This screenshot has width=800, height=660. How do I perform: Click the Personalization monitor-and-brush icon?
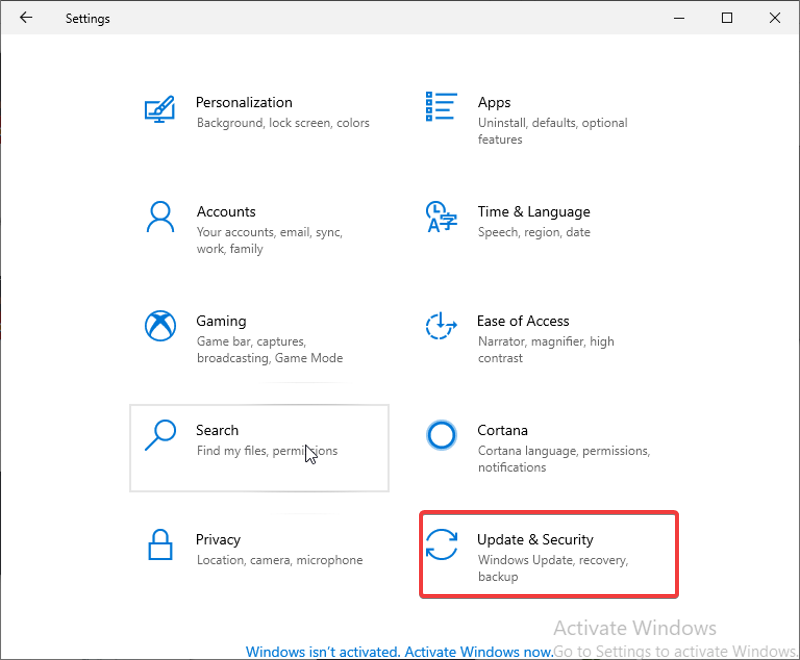tap(160, 109)
